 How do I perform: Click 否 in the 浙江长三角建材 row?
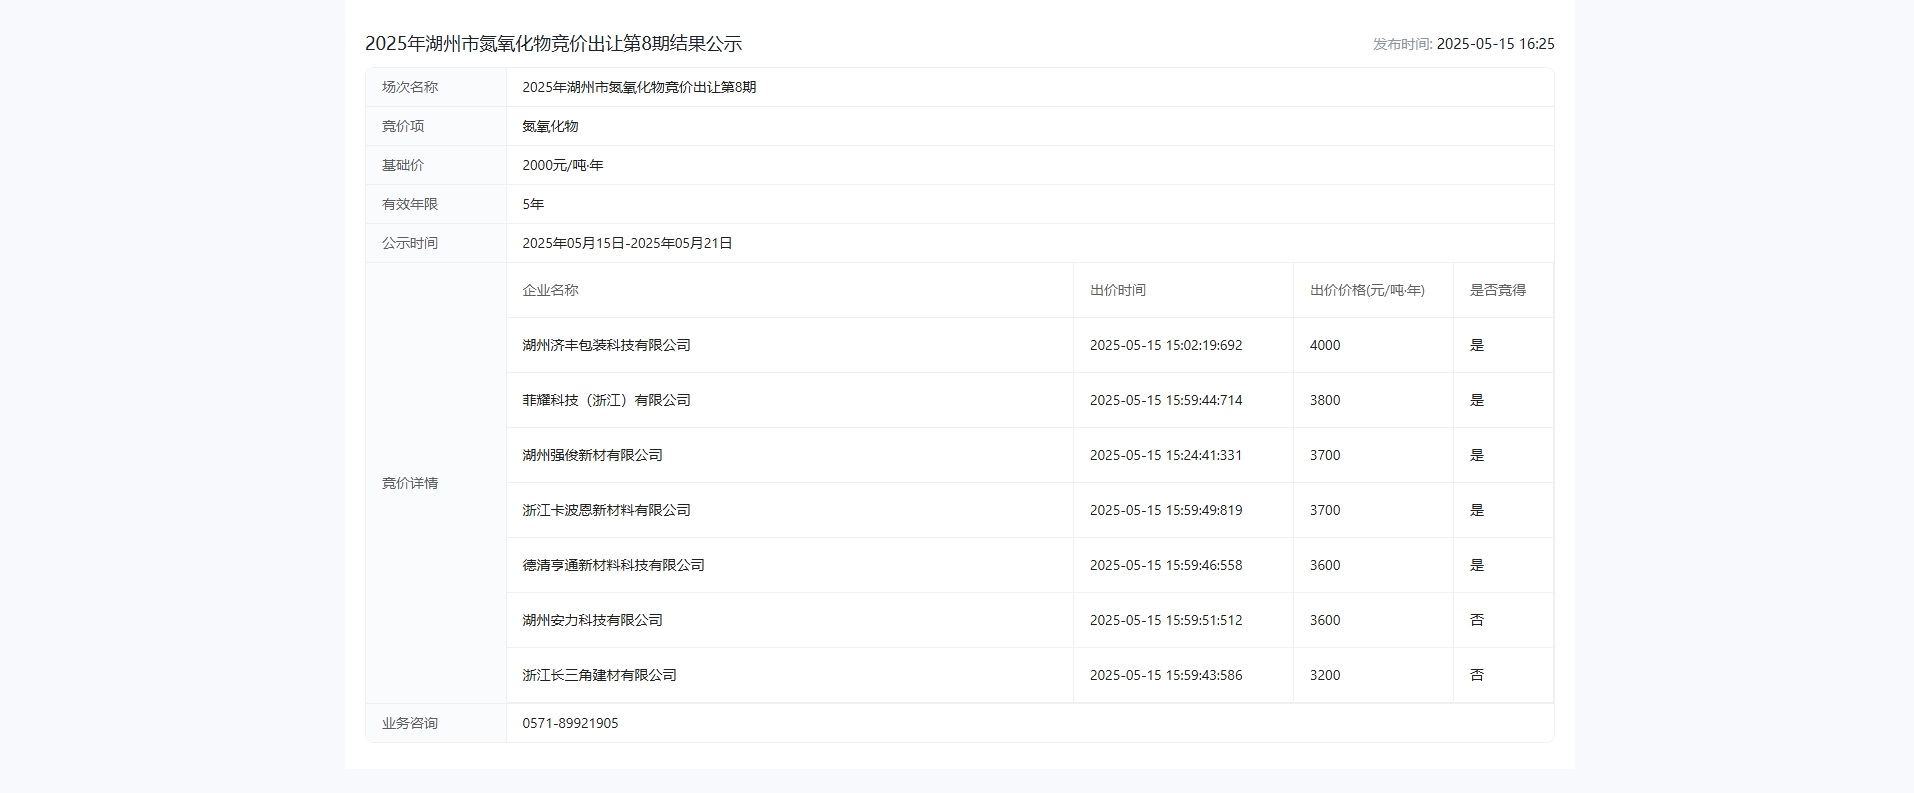tap(1477, 675)
